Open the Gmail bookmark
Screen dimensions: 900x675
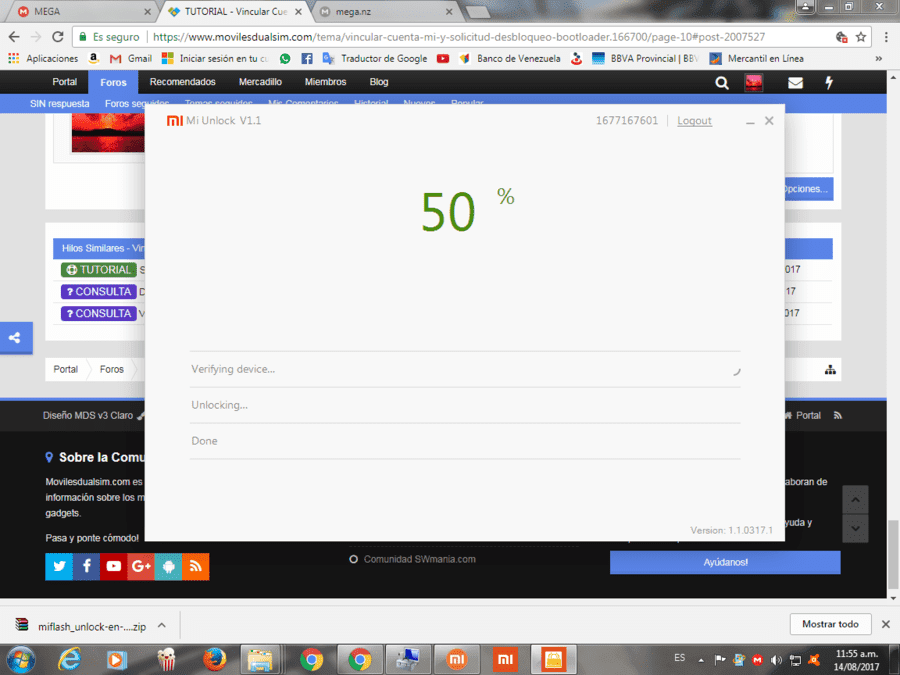(x=131, y=59)
